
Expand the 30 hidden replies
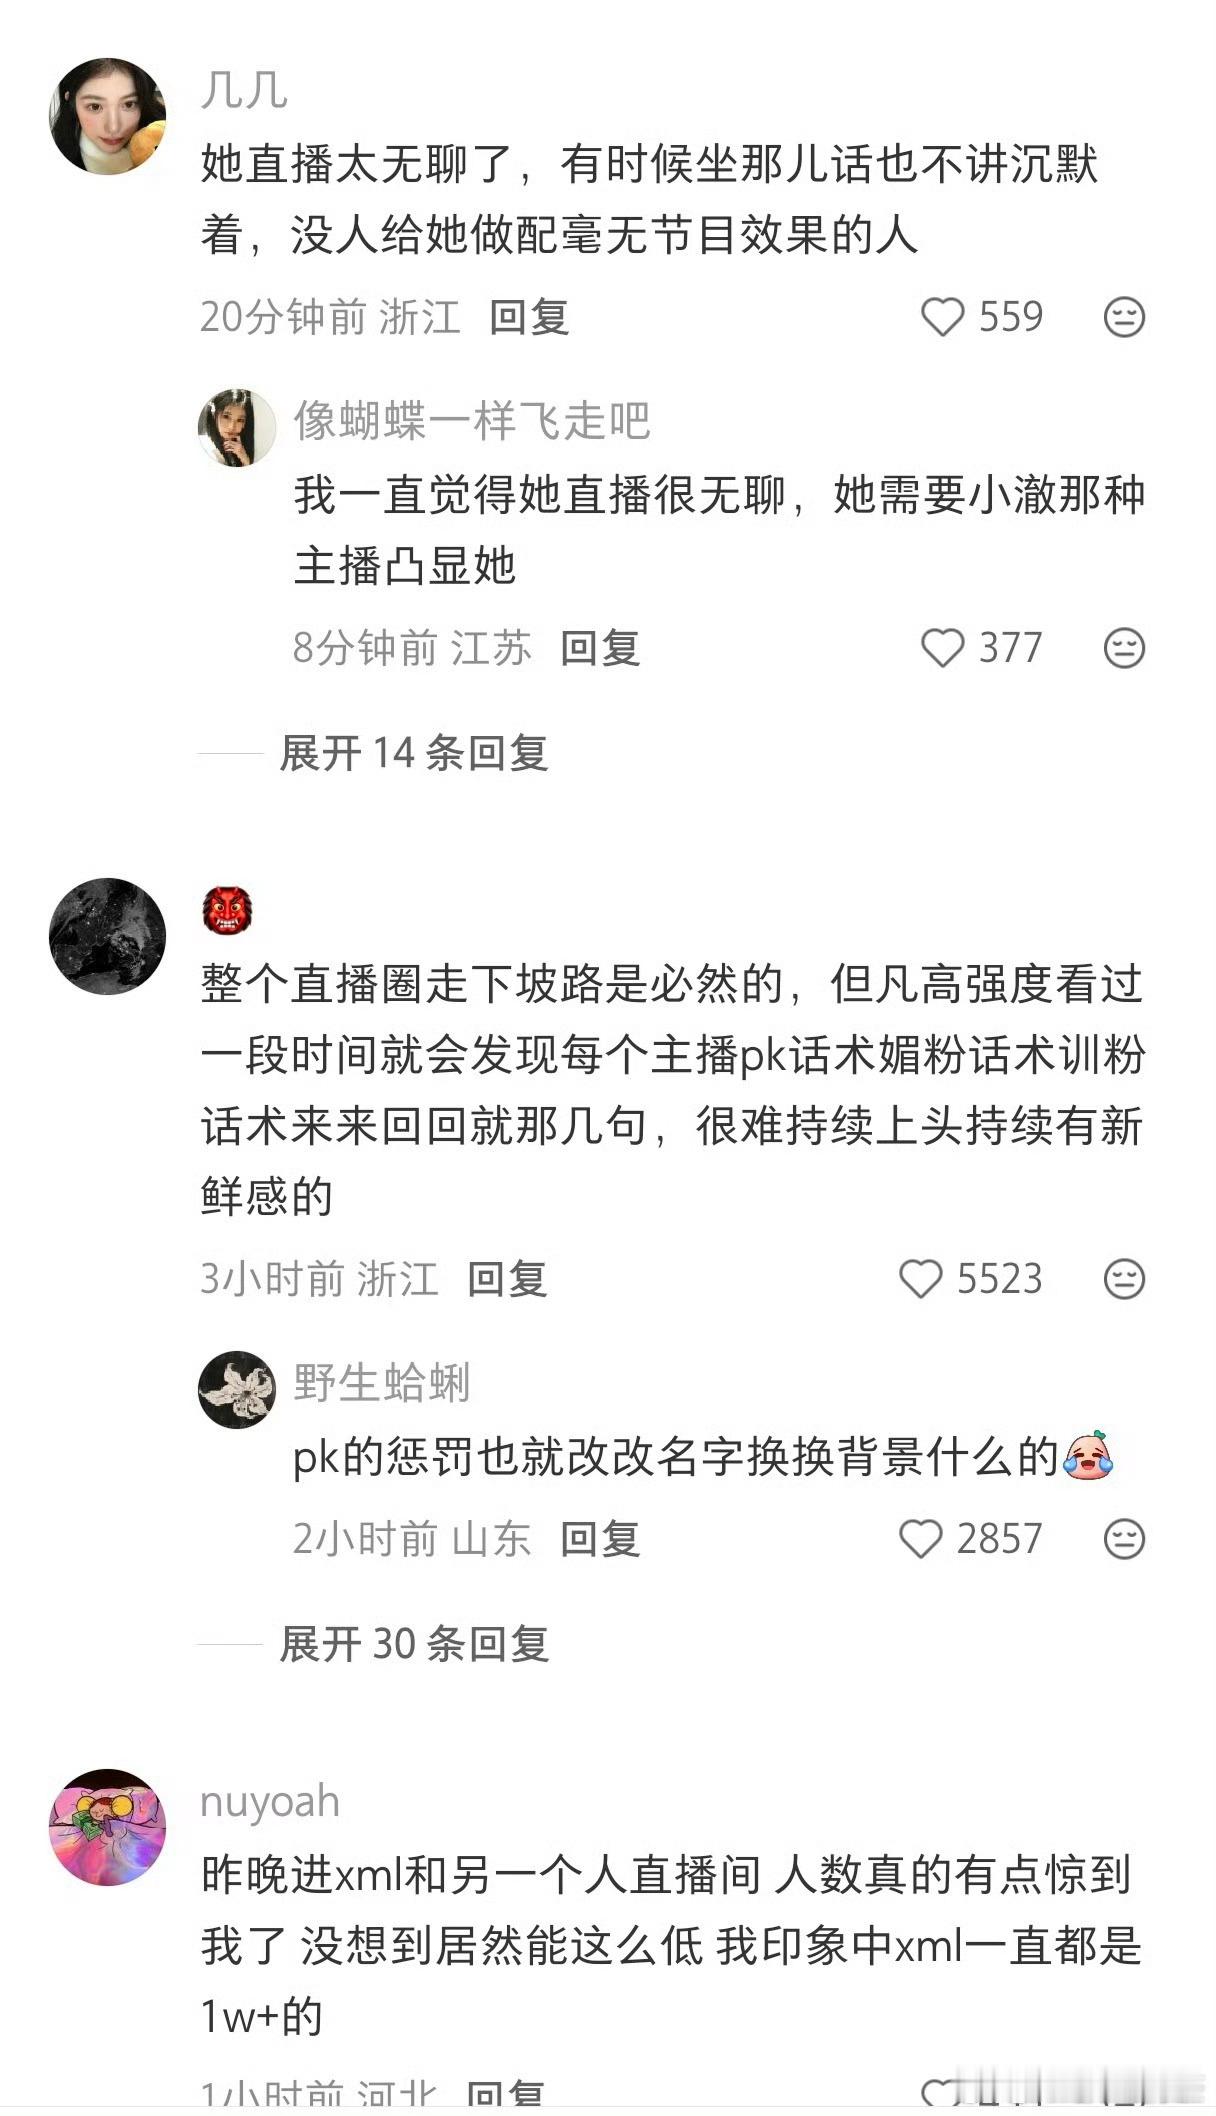click(x=414, y=1643)
